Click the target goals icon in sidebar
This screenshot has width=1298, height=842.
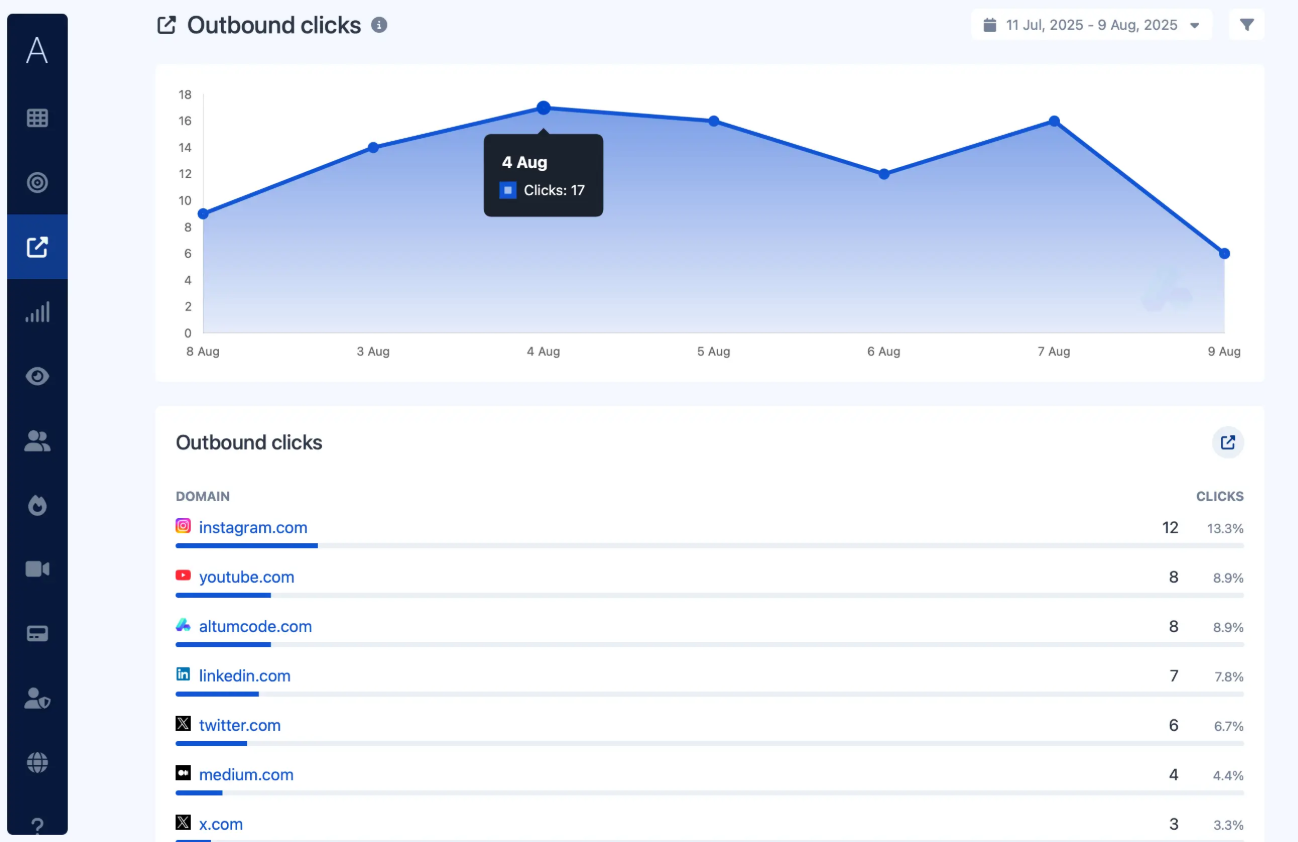[x=37, y=182]
